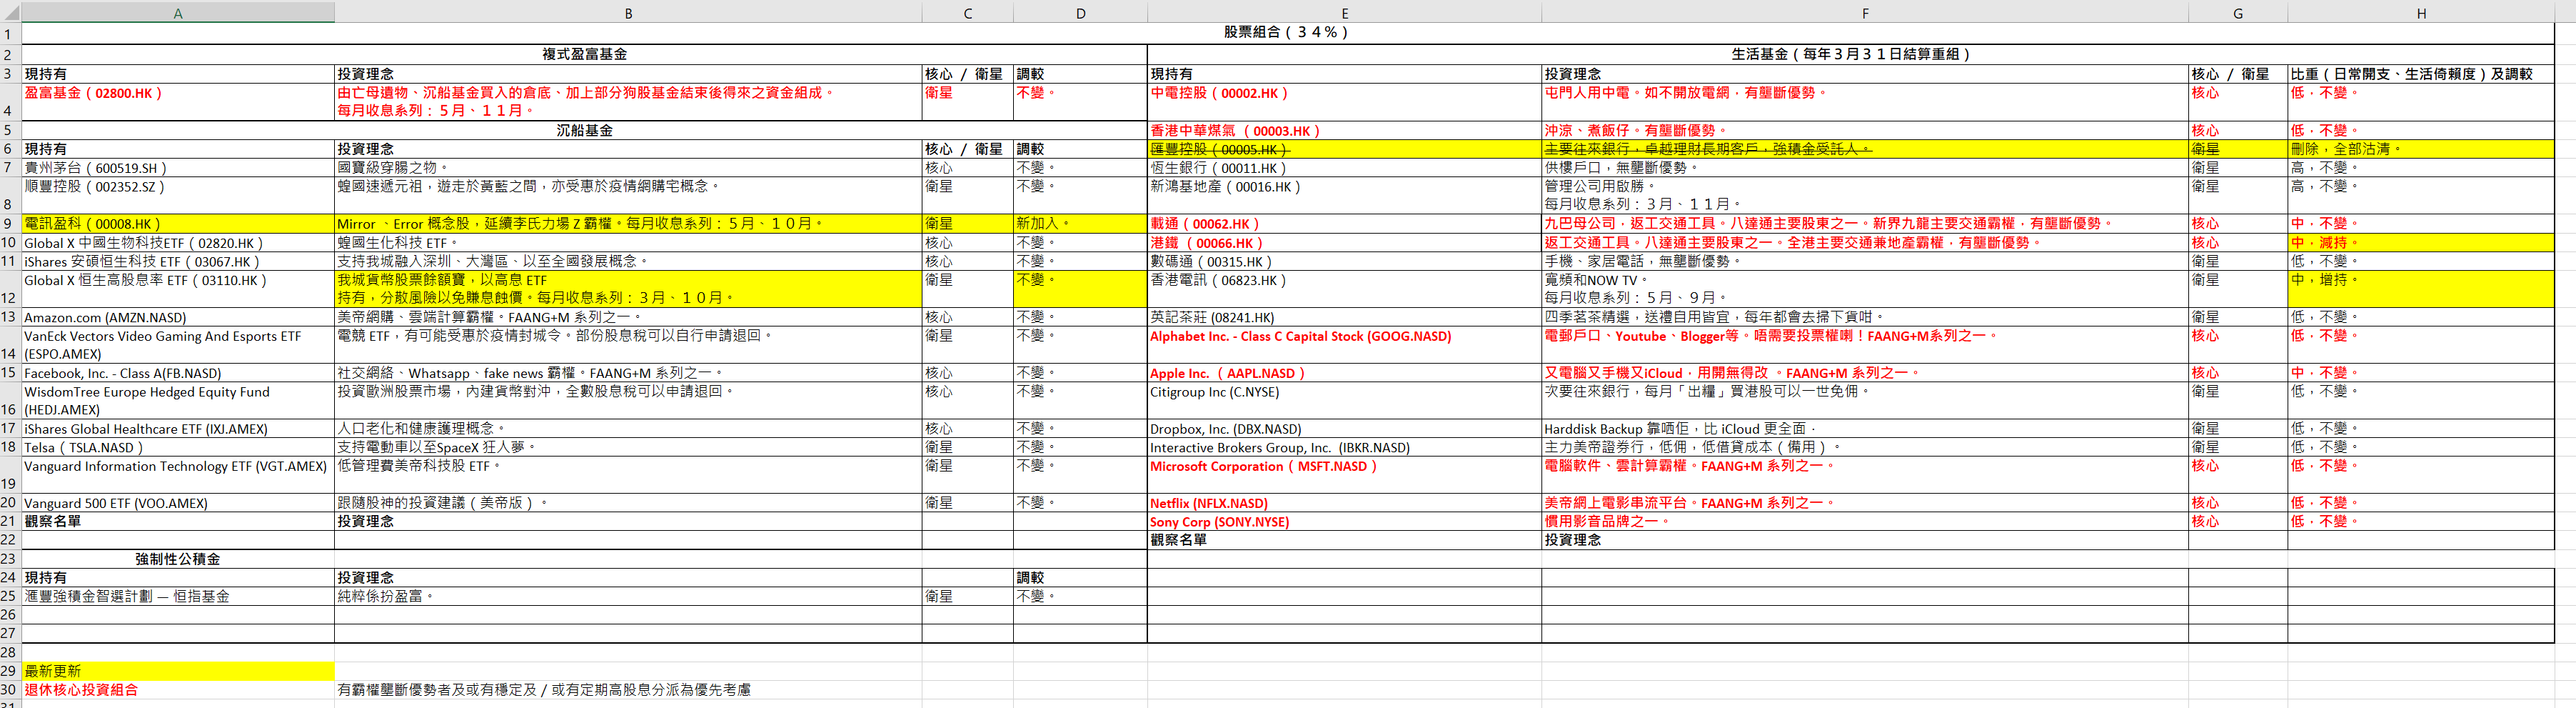Select cell 香港電訊（06823.HK）
Image resolution: width=2576 pixels, height=708 pixels.
(1344, 289)
